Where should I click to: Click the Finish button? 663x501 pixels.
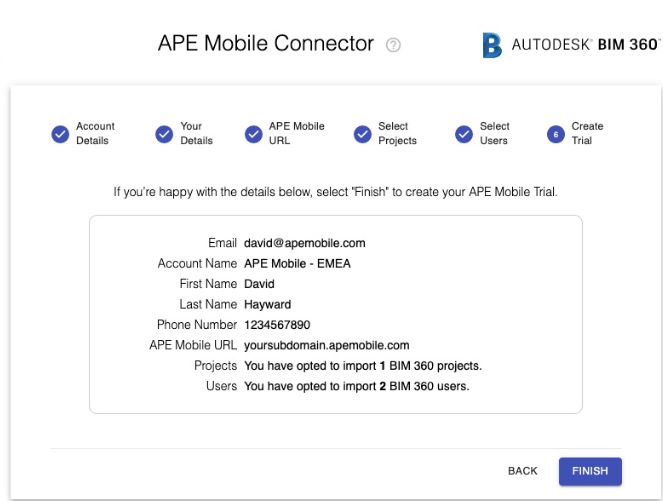coord(590,471)
